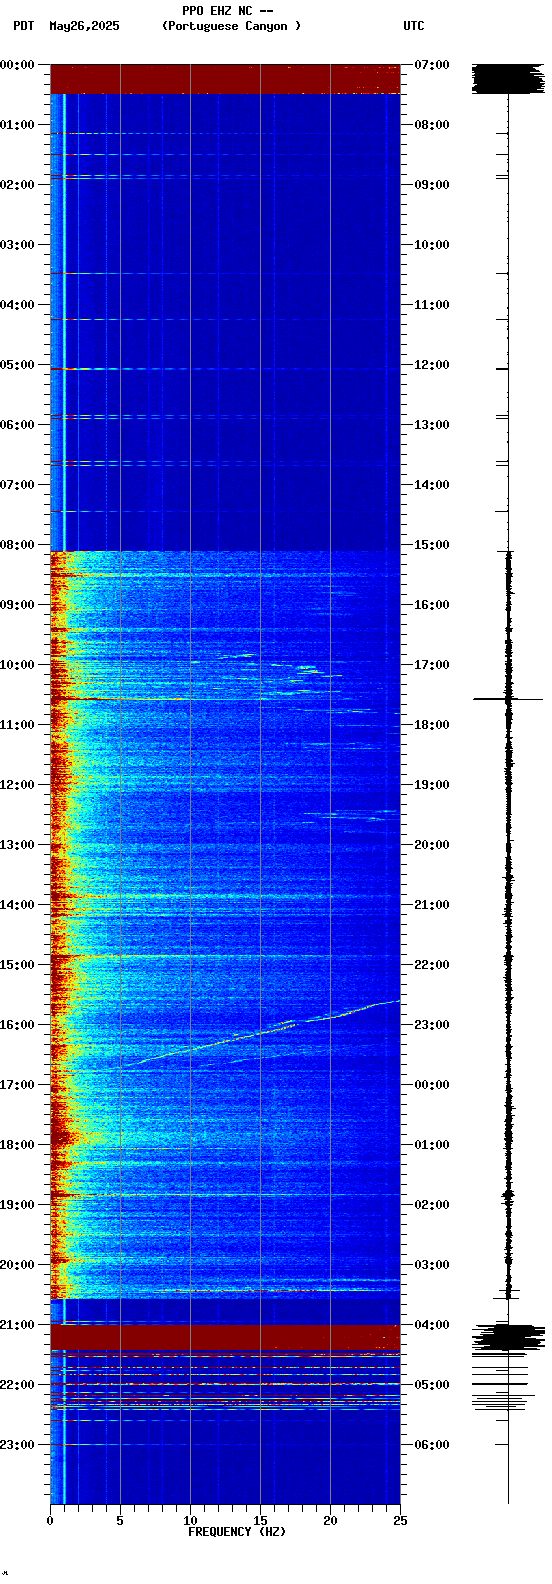Click the PDT '21:00' time label
Screen dimensions: 552x1584
tap(17, 1325)
